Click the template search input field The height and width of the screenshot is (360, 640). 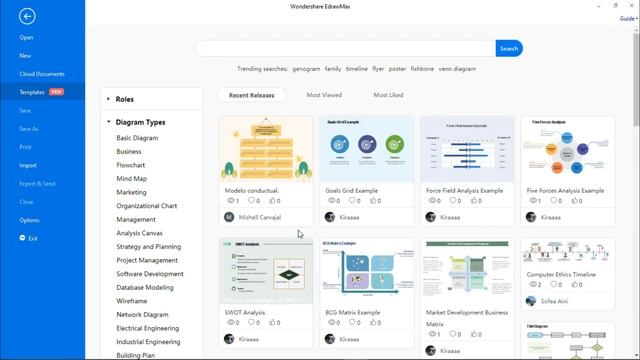pos(346,49)
